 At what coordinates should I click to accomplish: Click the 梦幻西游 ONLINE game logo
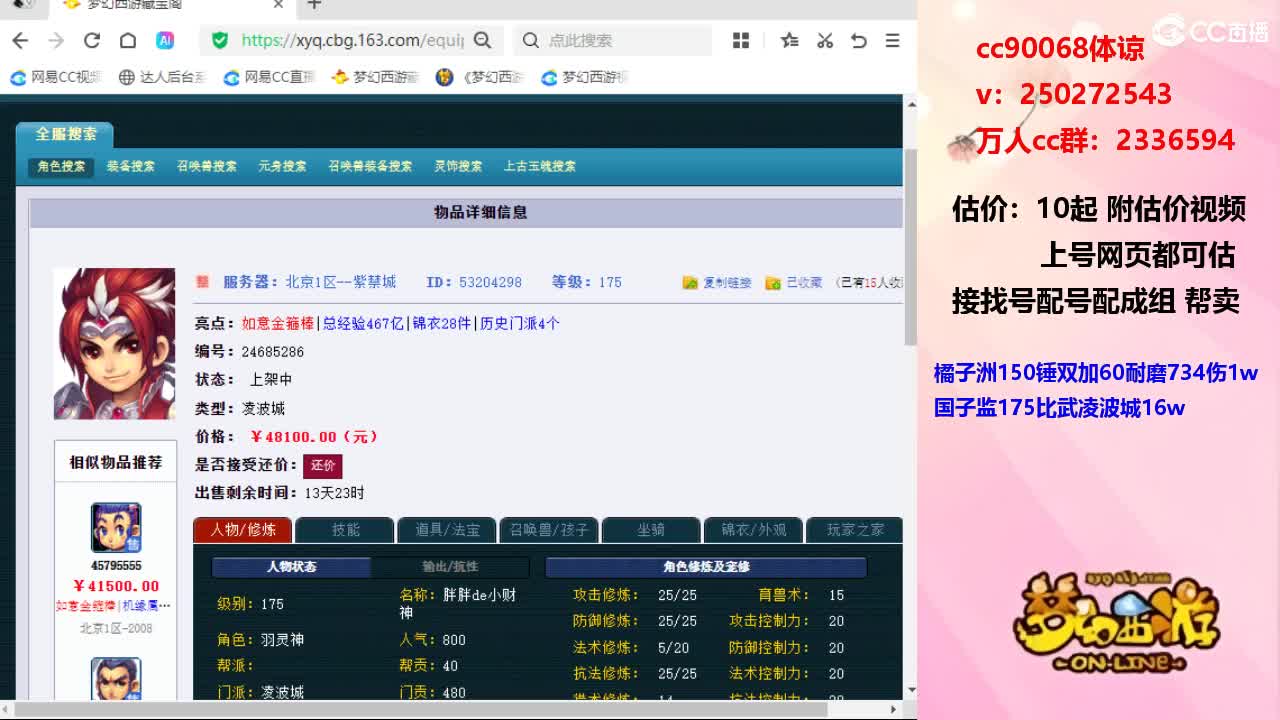pos(1116,623)
